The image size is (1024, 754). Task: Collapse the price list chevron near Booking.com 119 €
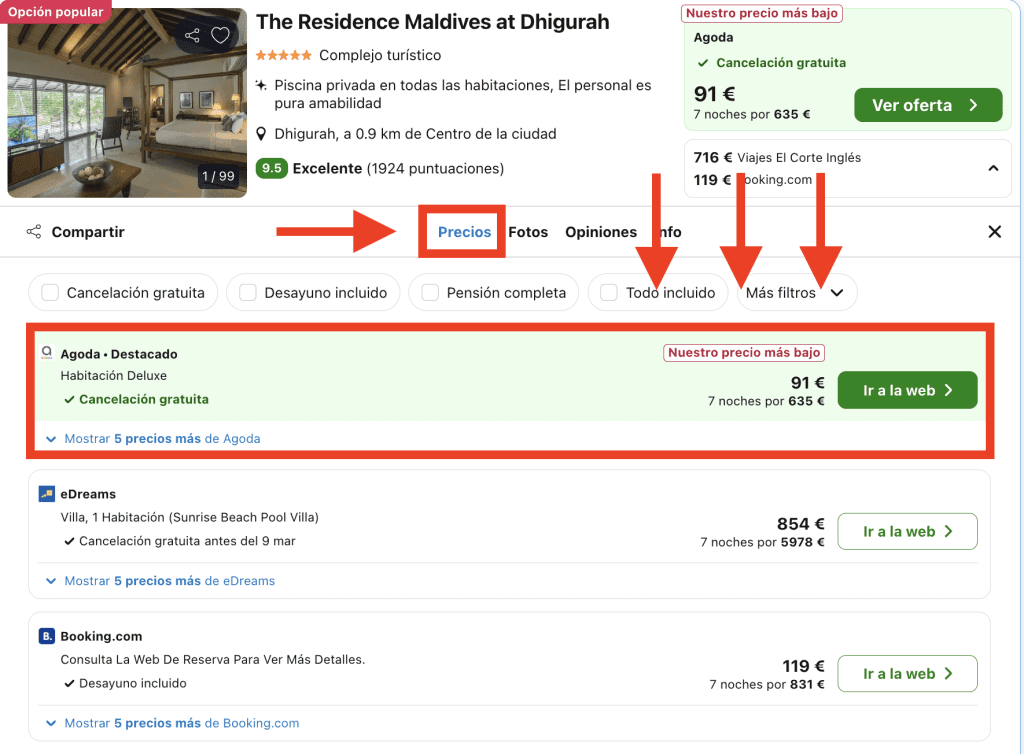coord(992,168)
